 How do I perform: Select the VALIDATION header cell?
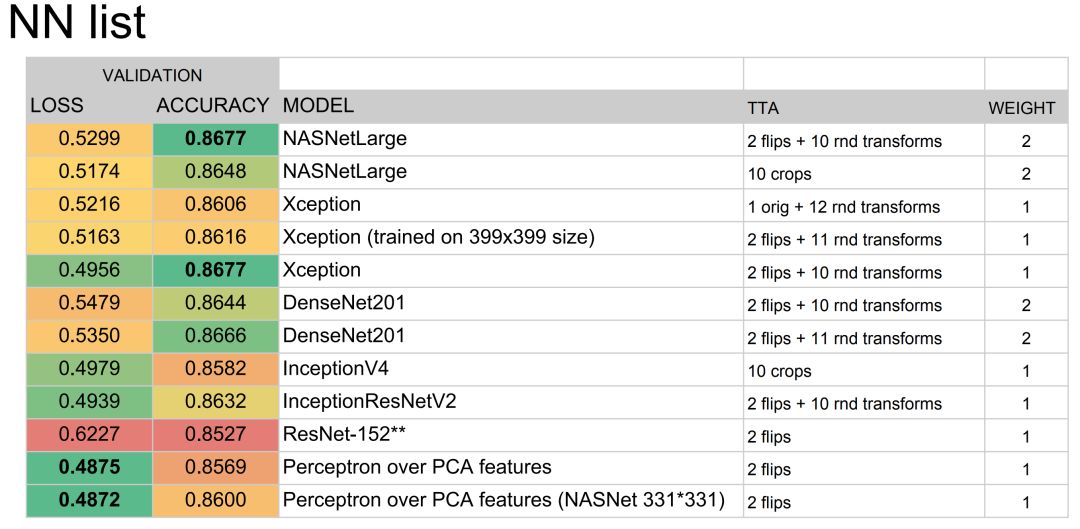click(x=151, y=75)
